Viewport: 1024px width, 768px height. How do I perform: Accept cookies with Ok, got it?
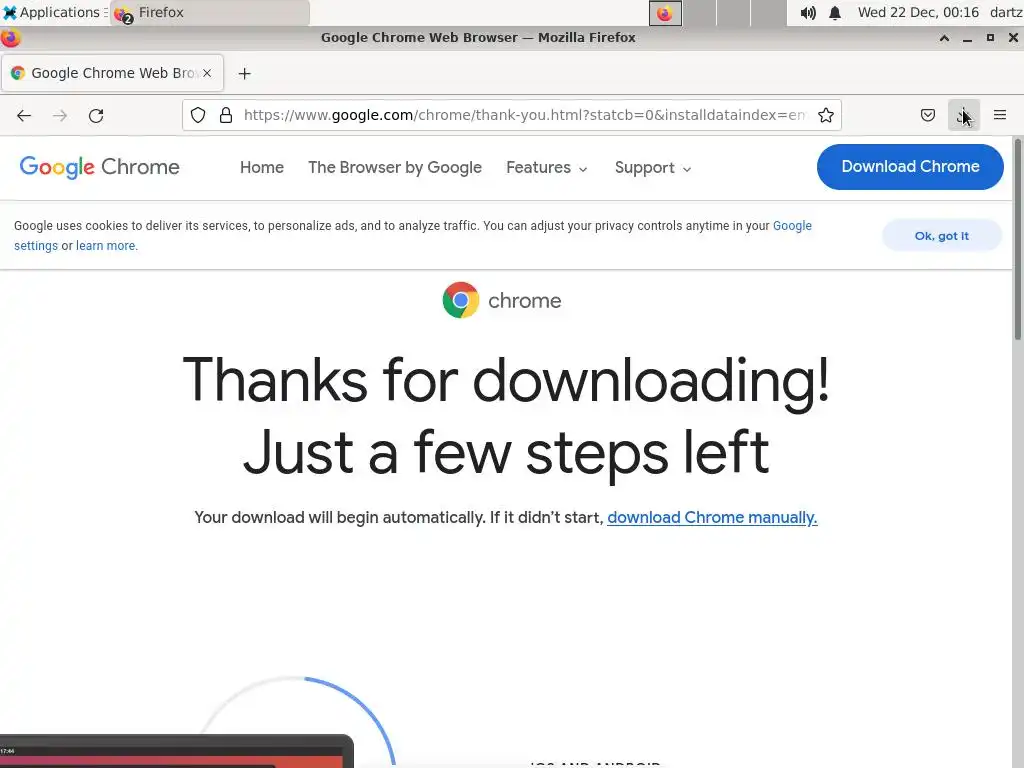click(941, 236)
